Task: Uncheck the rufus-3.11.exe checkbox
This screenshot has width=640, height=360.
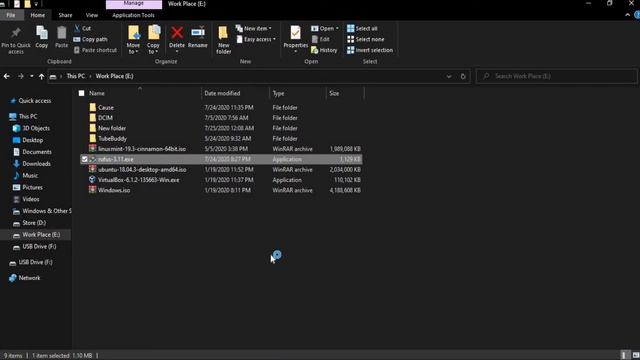Action: tap(84, 159)
